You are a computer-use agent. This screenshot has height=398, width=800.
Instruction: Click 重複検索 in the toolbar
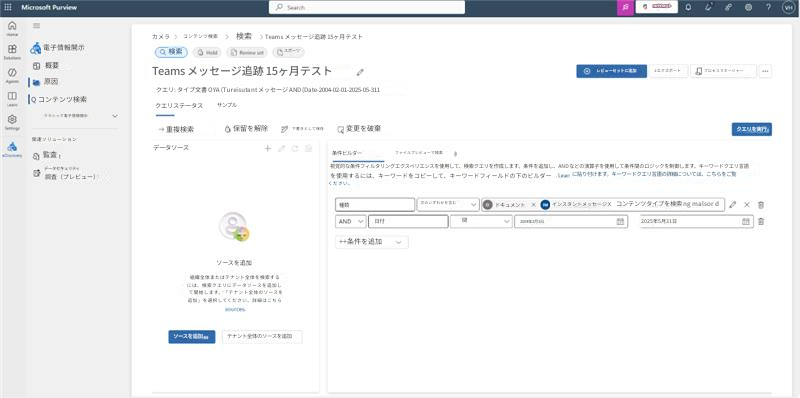[x=176, y=130]
